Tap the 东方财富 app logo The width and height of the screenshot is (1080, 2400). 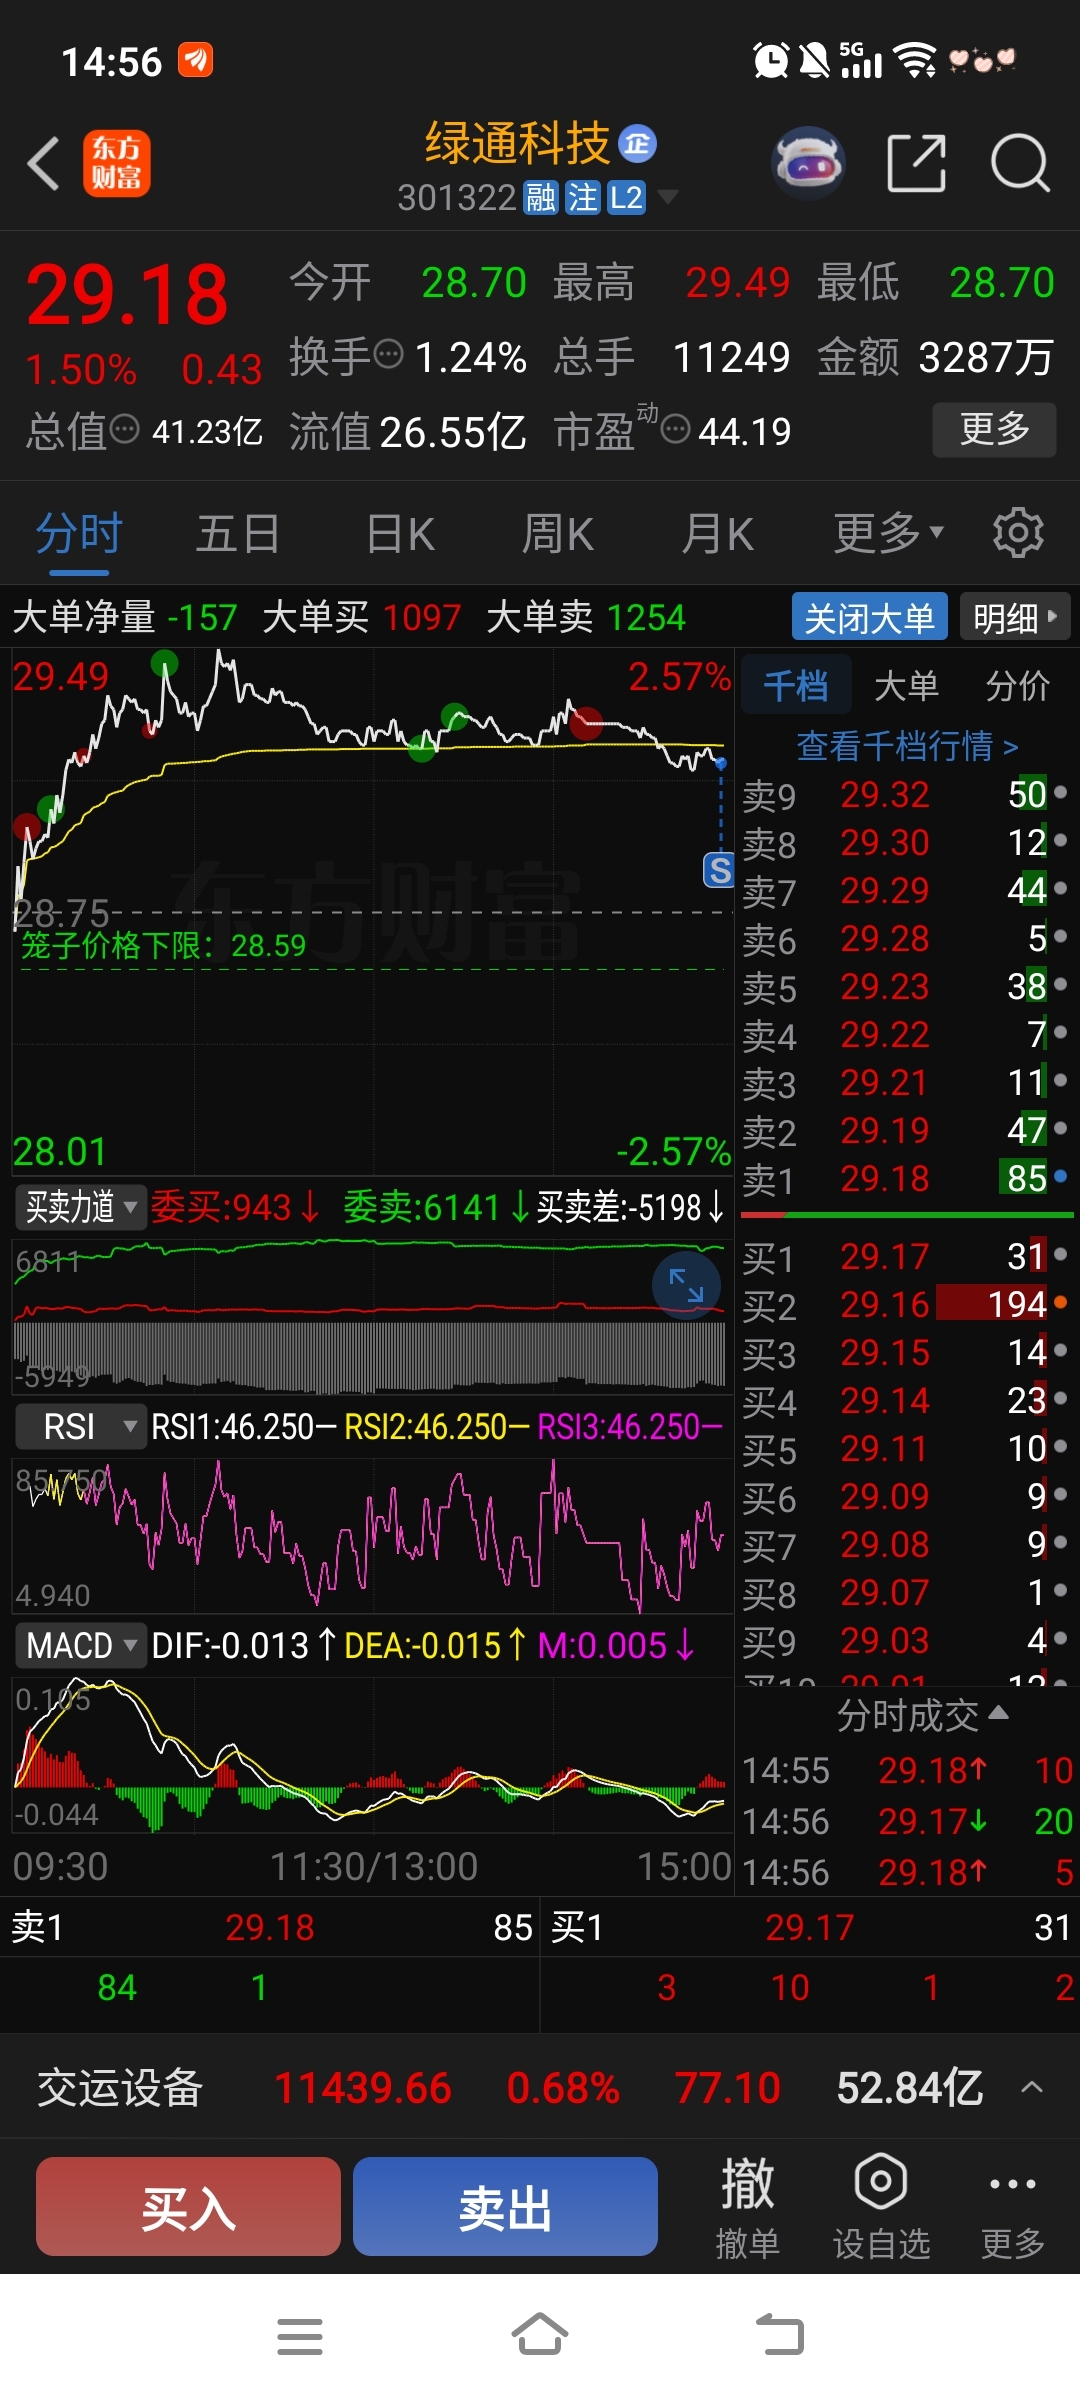(x=116, y=163)
